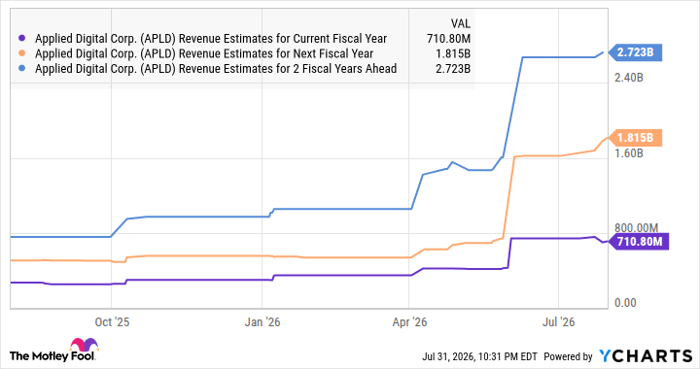The height and width of the screenshot is (369, 700).
Task: Click the Oct '25 x-axis label
Action: pos(112,322)
